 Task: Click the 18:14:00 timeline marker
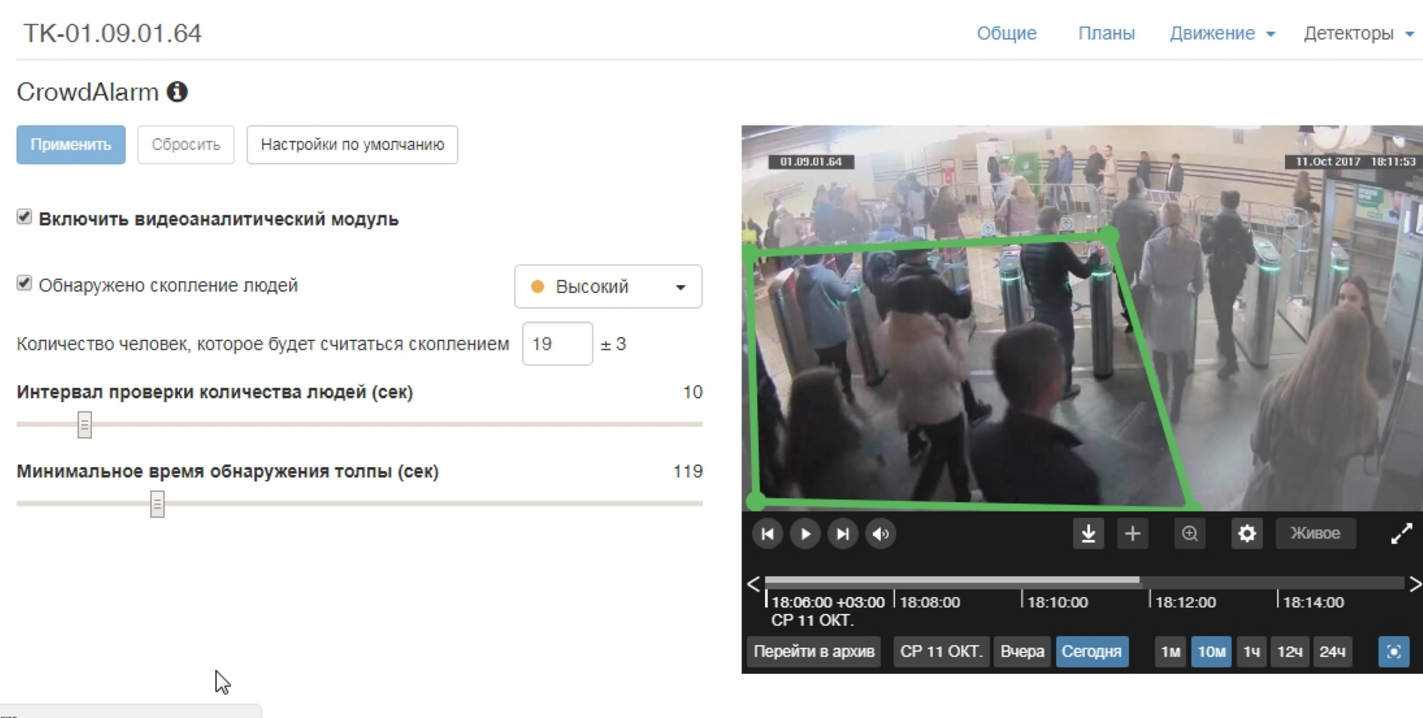tap(1313, 602)
